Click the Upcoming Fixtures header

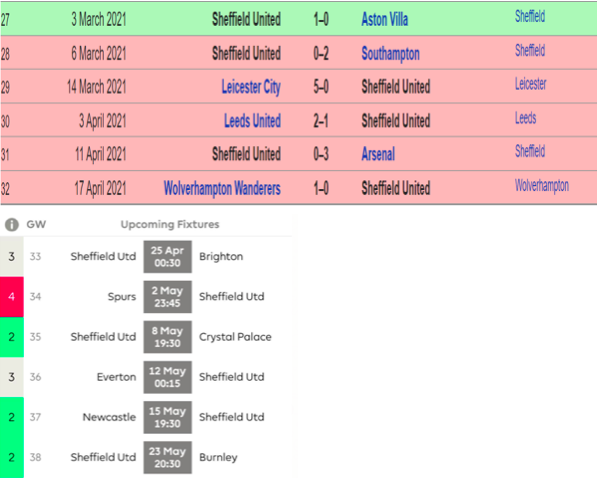tap(170, 224)
